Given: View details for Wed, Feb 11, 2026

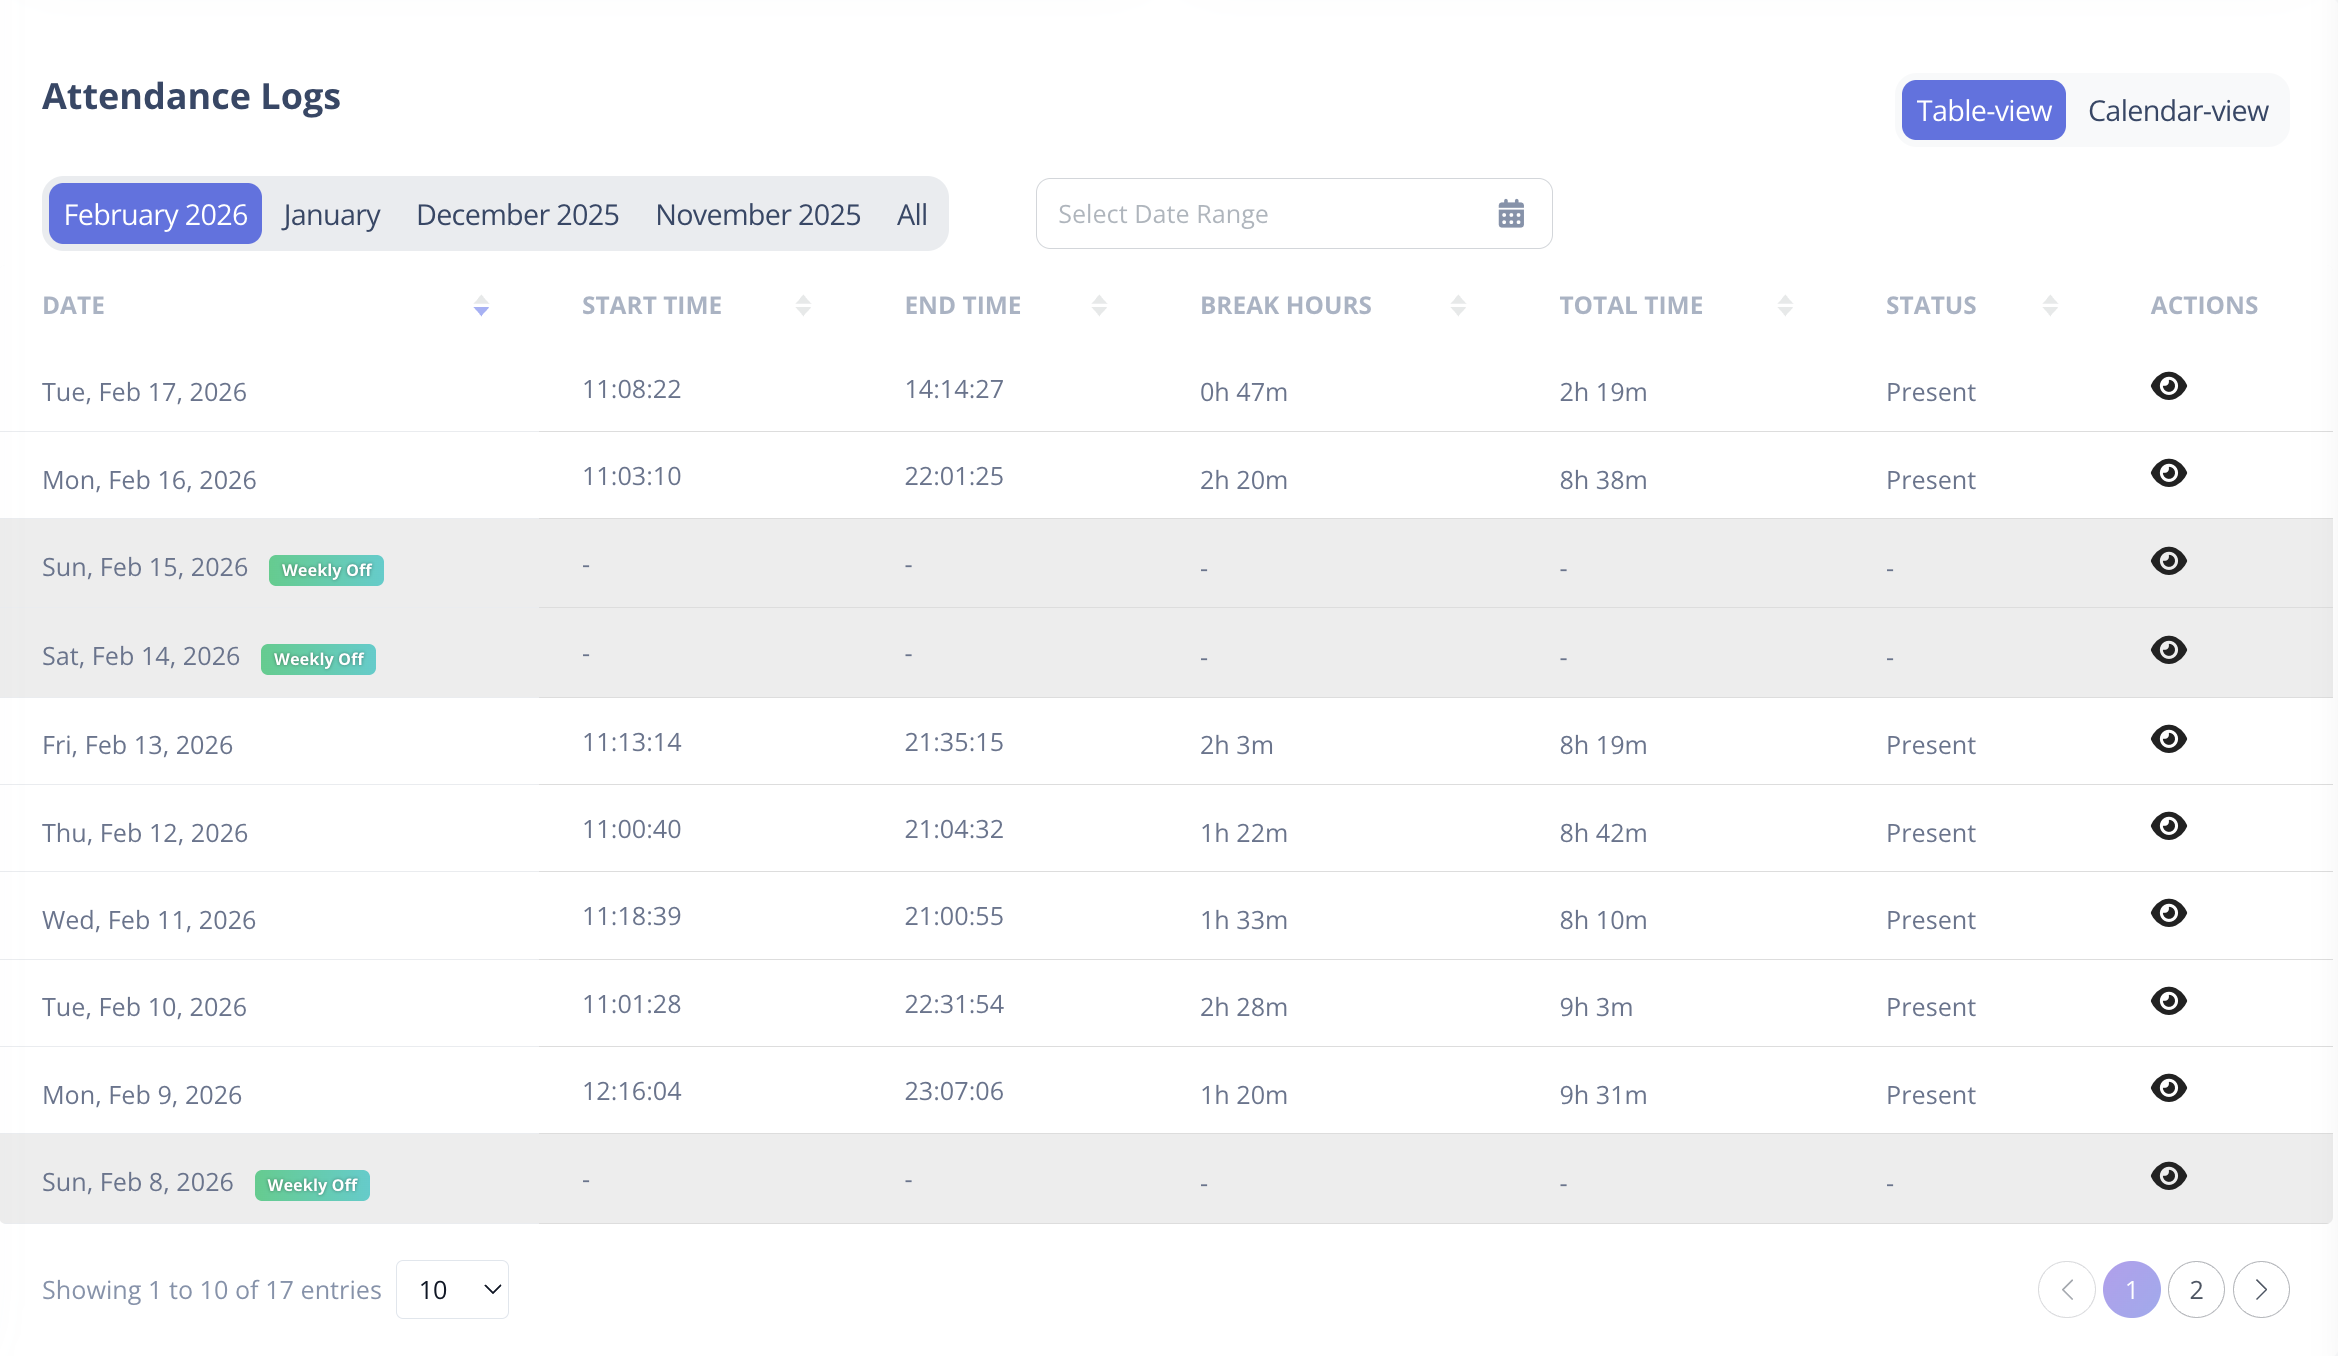Looking at the screenshot, I should 2168,913.
